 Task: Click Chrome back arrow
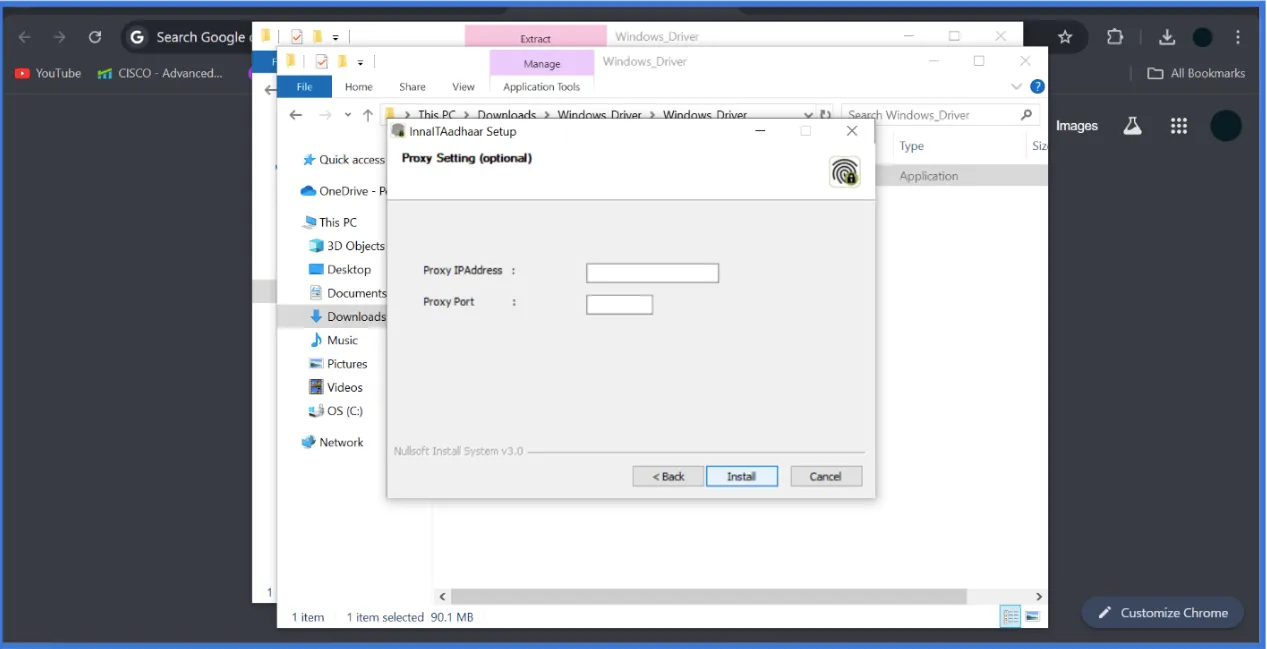(x=25, y=37)
